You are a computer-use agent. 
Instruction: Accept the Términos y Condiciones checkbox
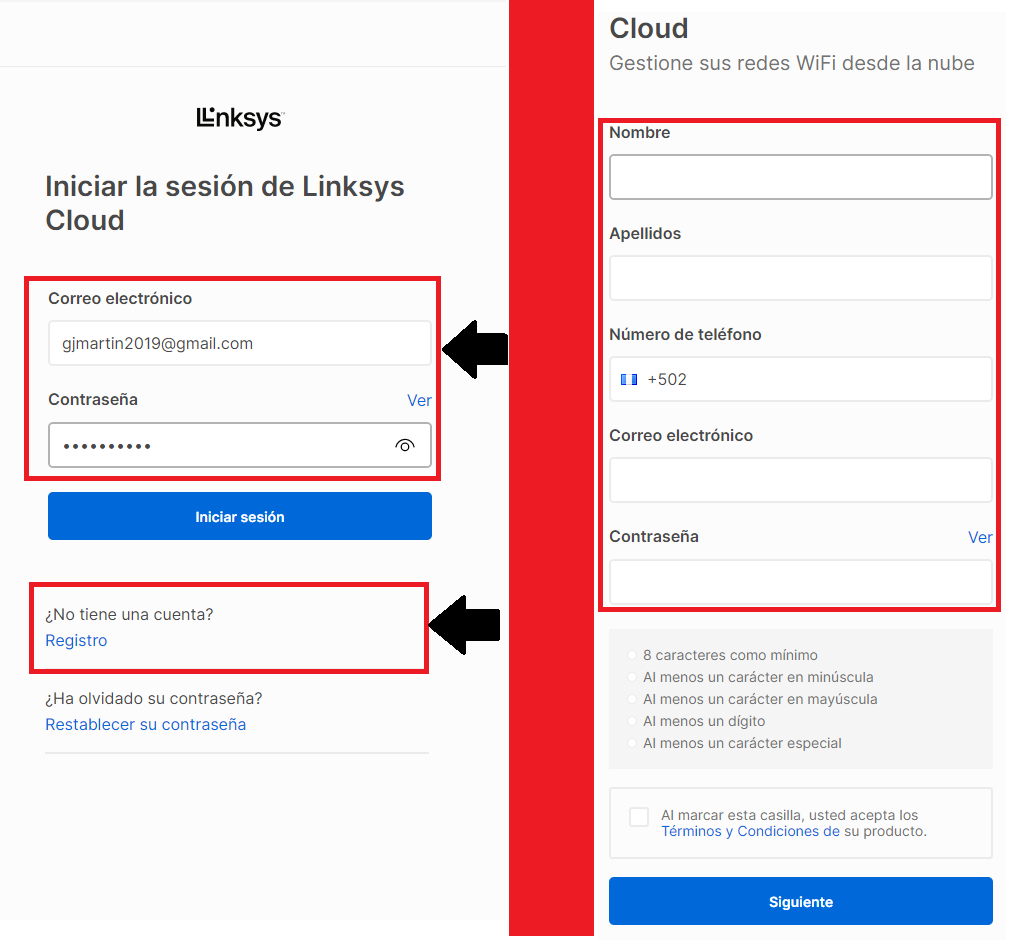click(x=639, y=817)
